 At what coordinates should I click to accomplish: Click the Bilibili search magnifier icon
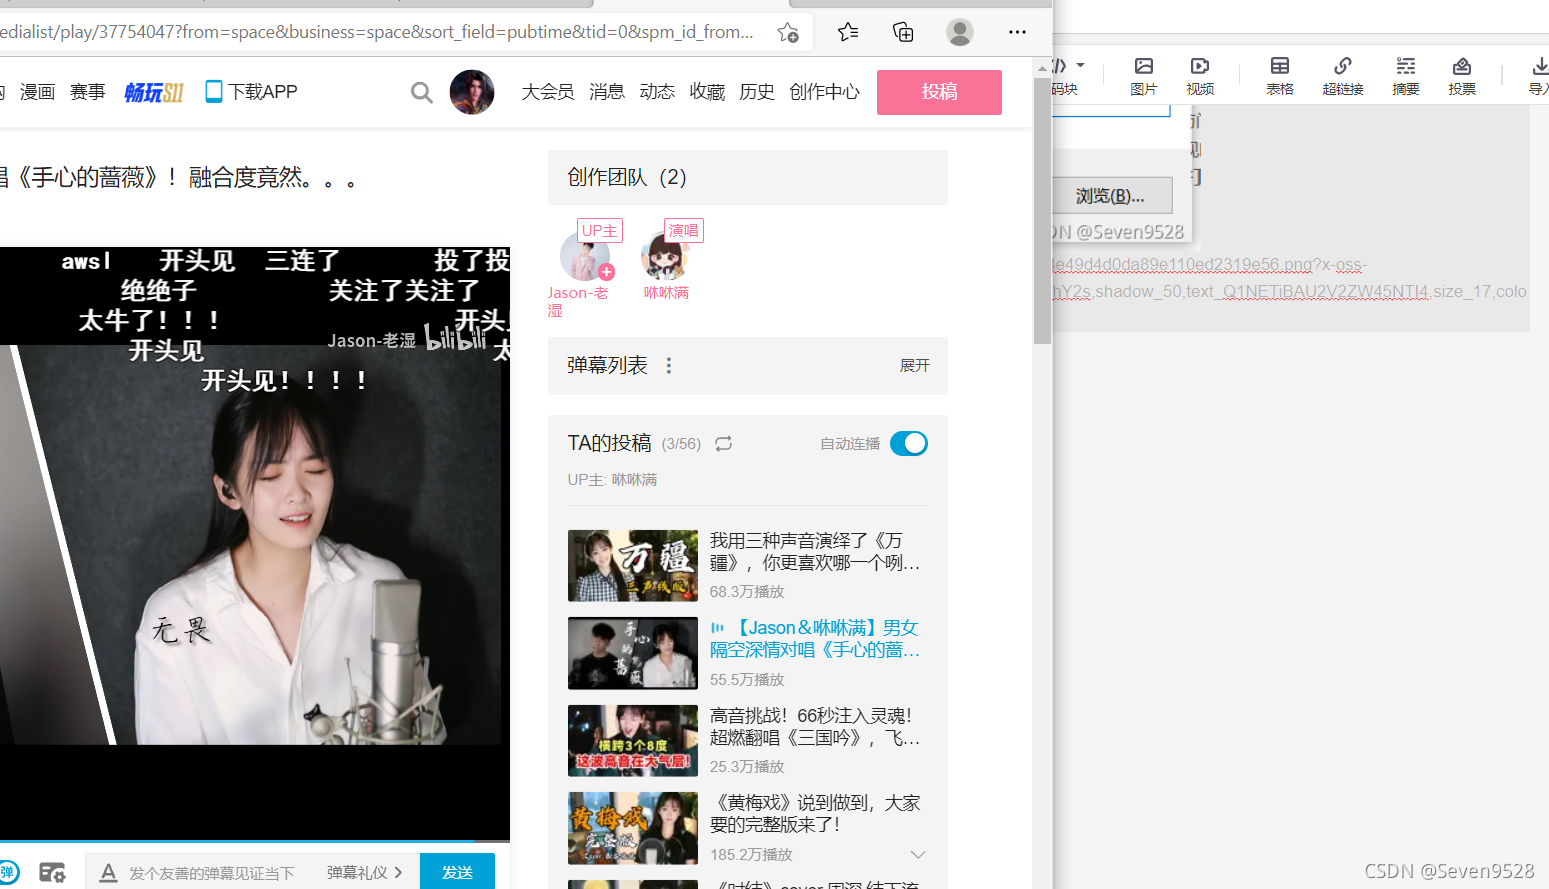coord(421,91)
